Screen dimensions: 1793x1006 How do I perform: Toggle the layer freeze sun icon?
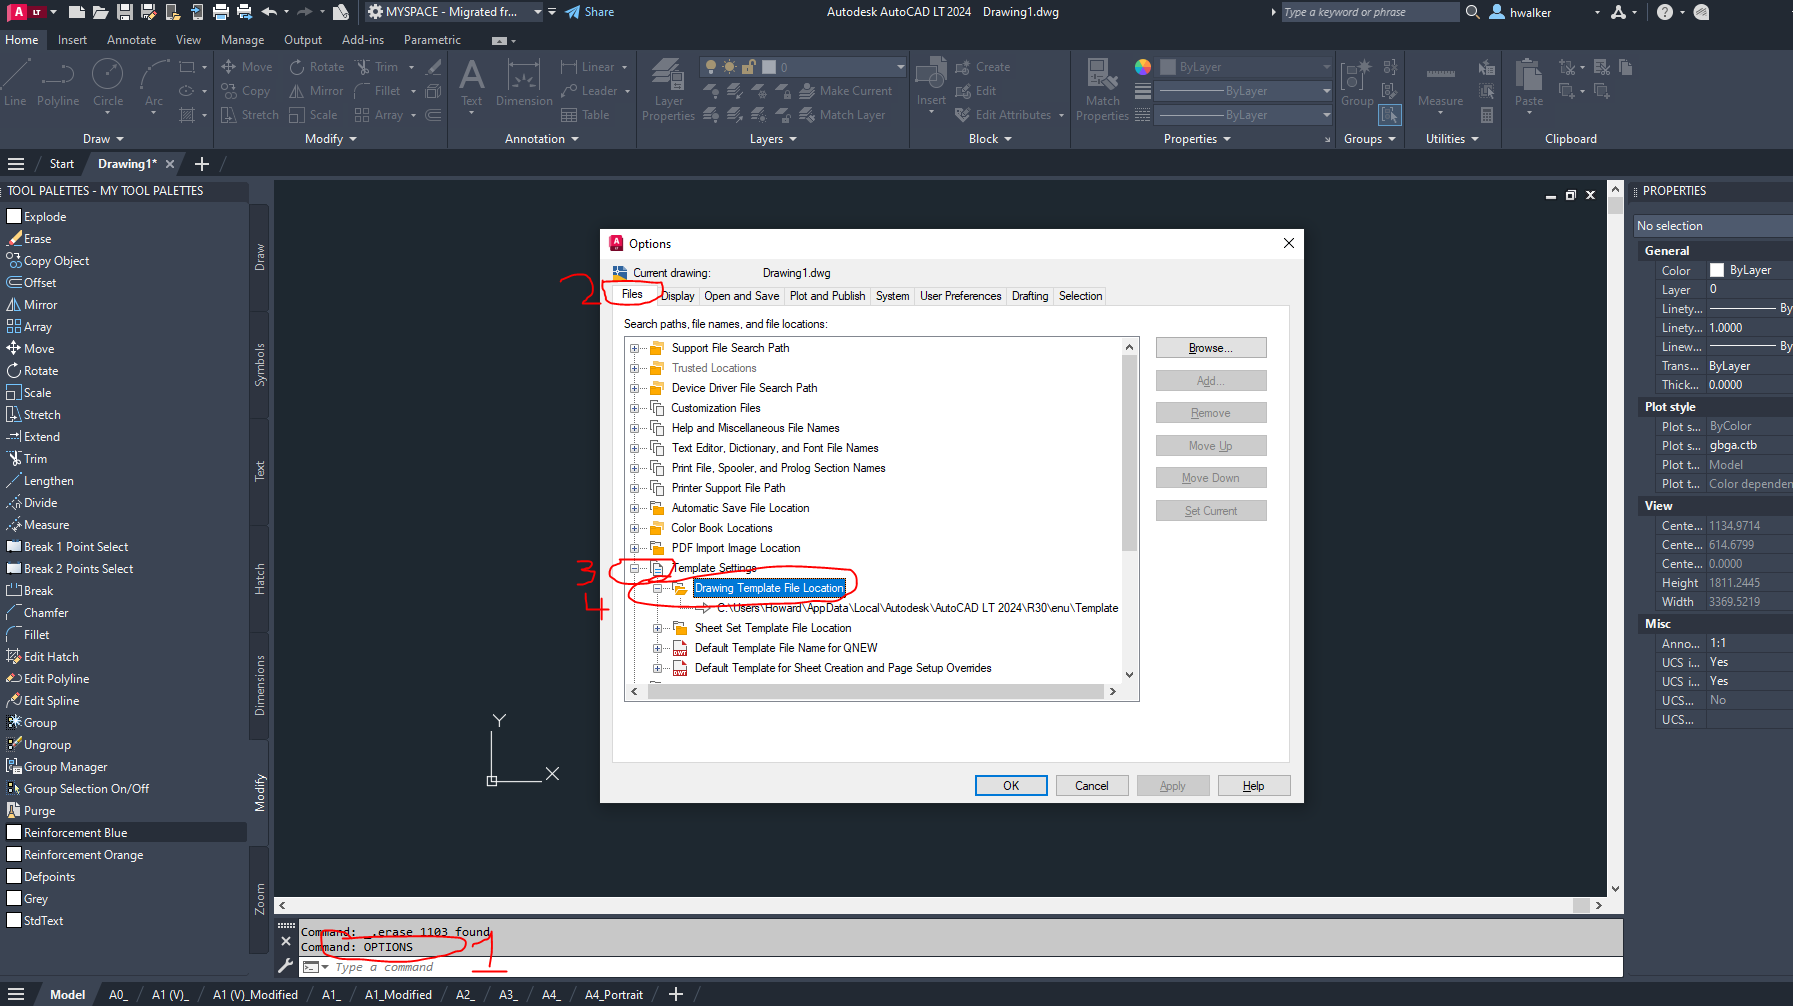(729, 66)
